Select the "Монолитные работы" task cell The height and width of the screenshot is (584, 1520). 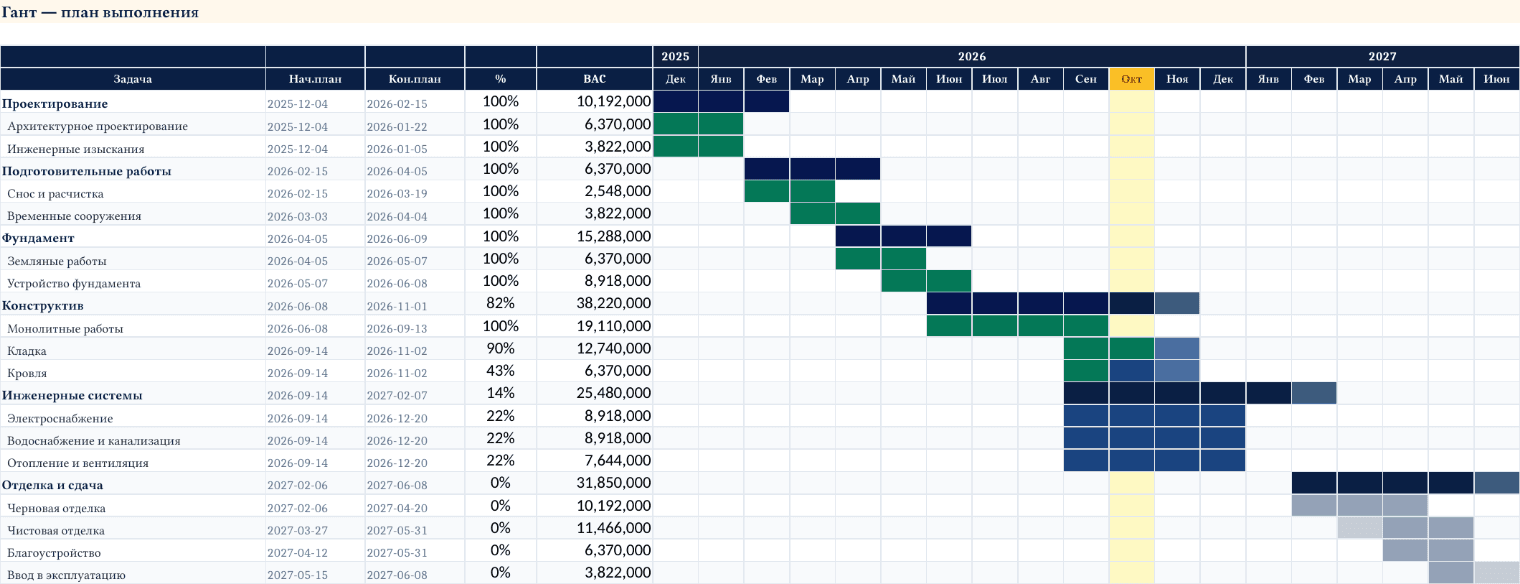(133, 328)
